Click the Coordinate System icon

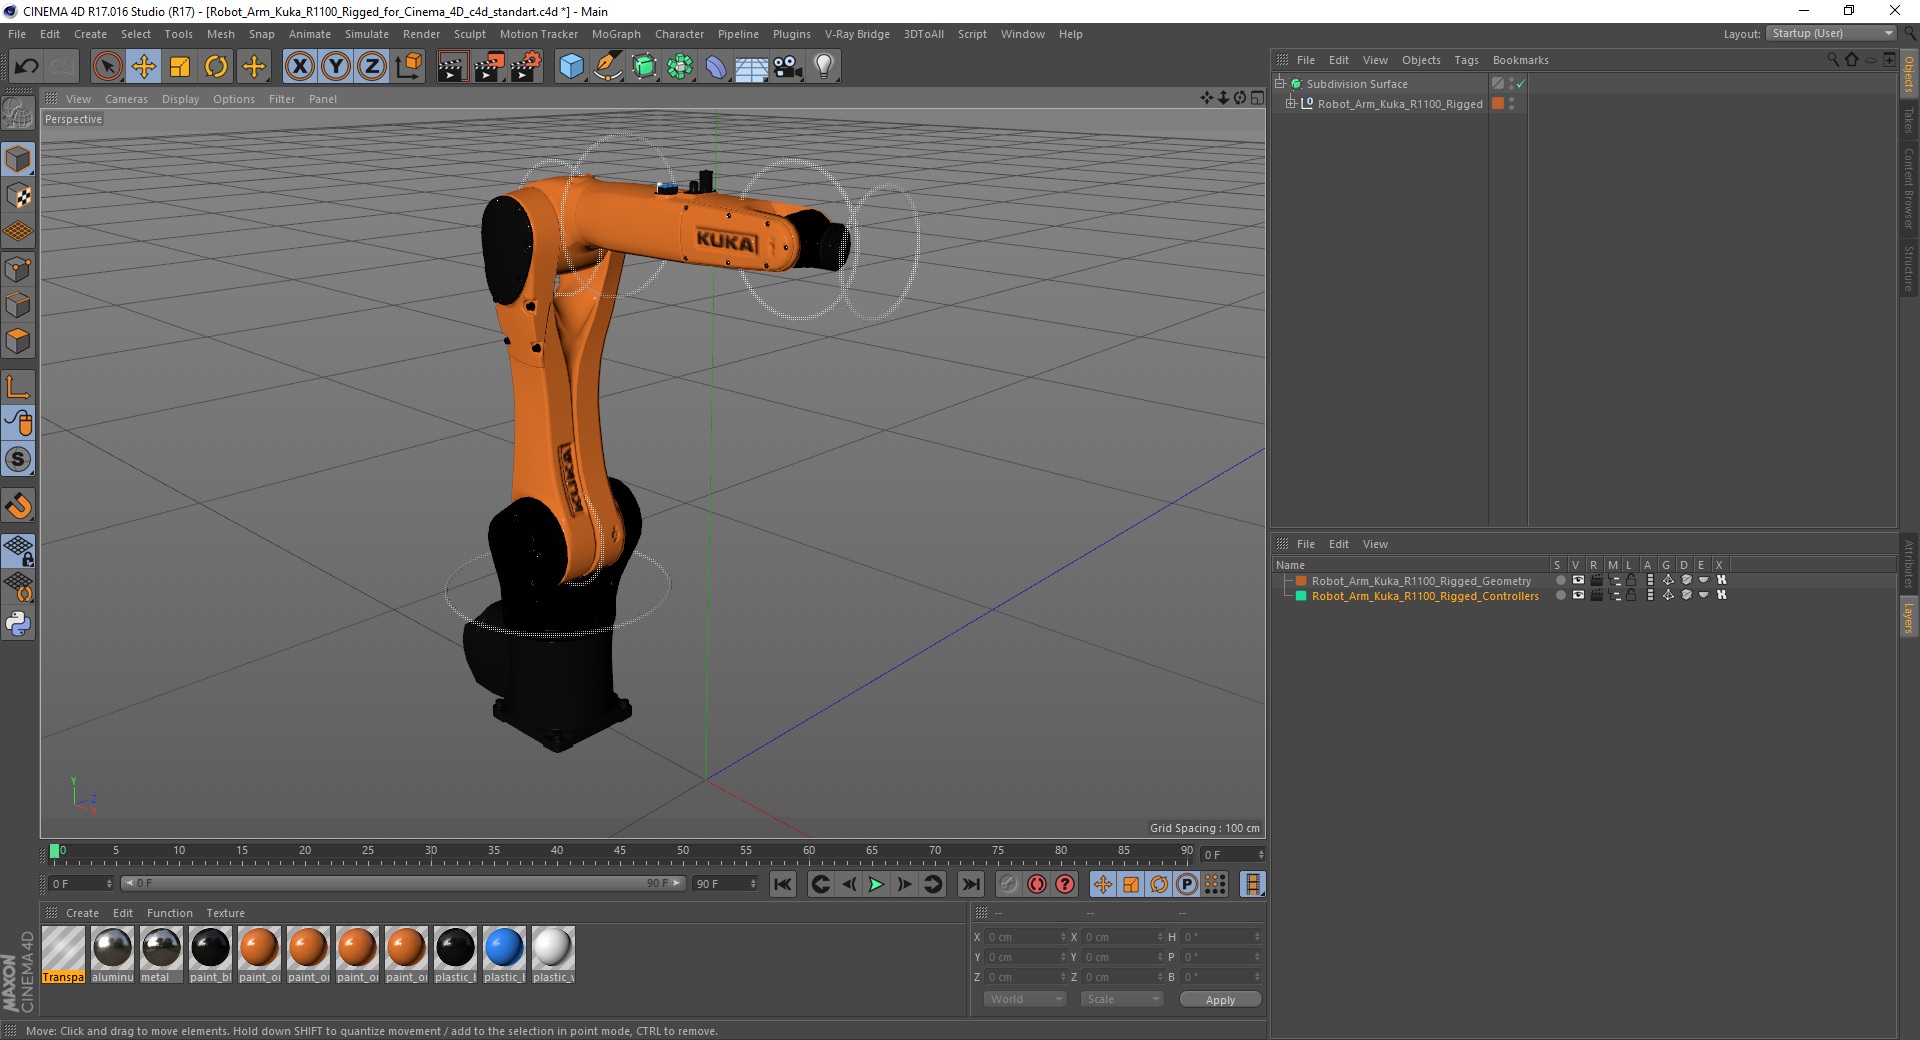point(408,67)
